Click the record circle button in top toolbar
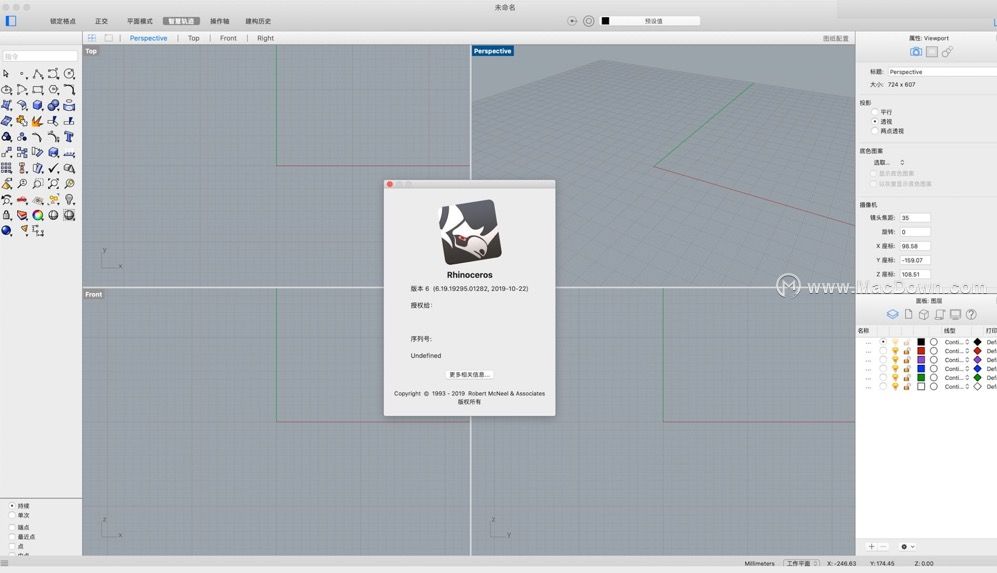The image size is (997, 573). pyautogui.click(x=589, y=21)
